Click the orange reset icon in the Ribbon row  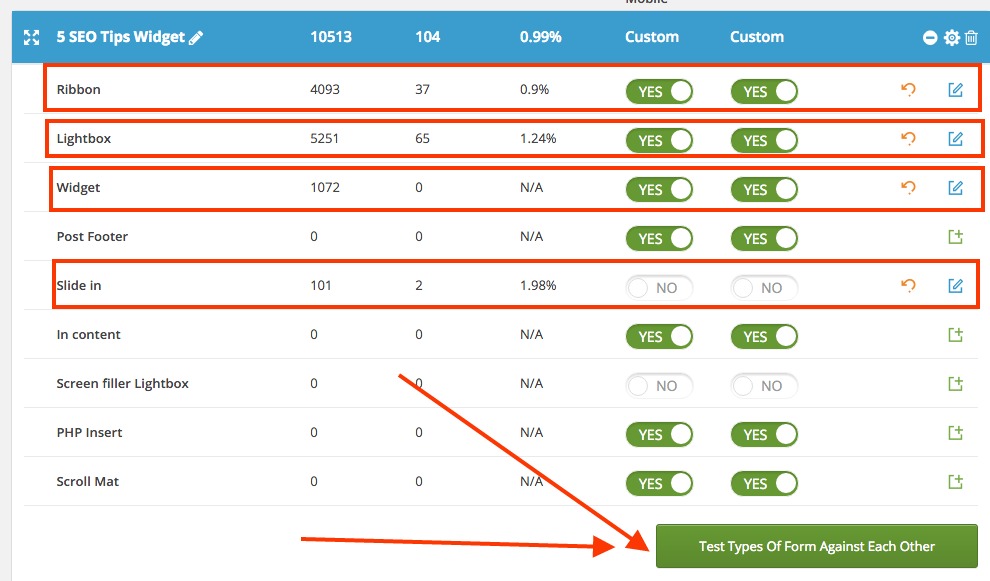tap(908, 90)
